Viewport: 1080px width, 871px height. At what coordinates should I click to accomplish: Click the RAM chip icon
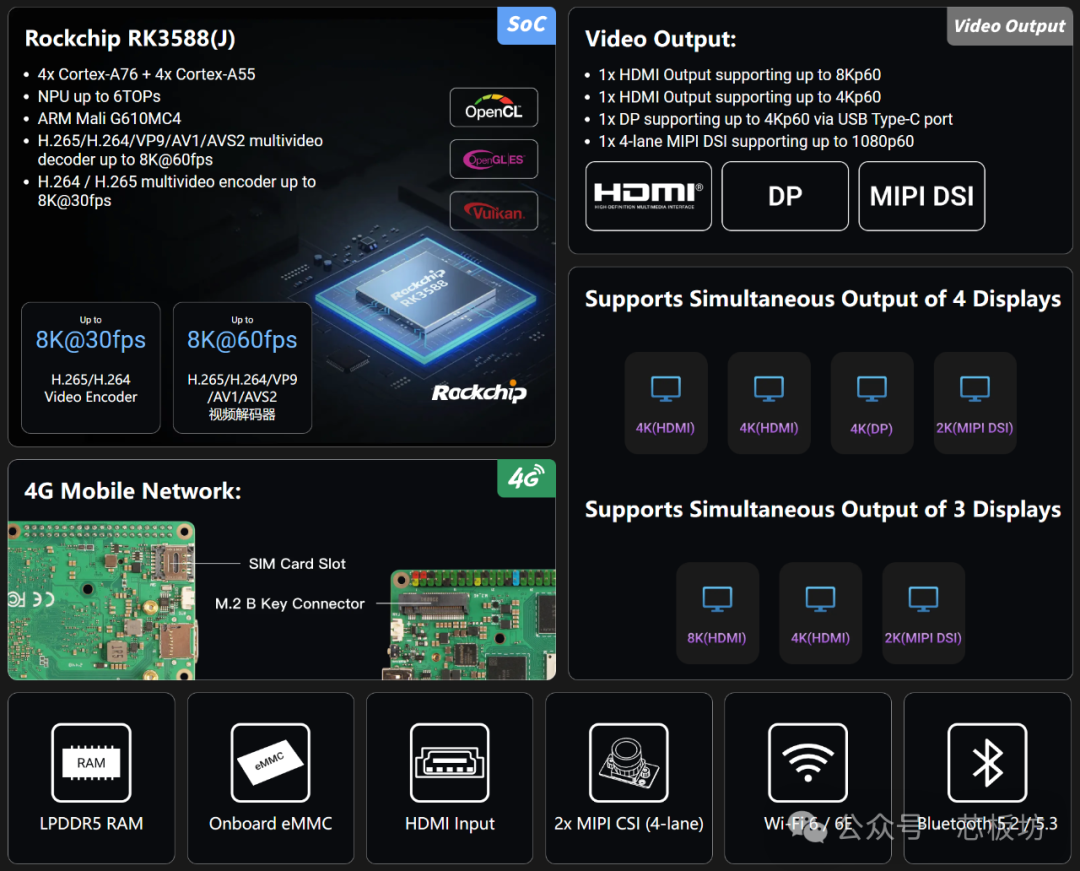92,763
